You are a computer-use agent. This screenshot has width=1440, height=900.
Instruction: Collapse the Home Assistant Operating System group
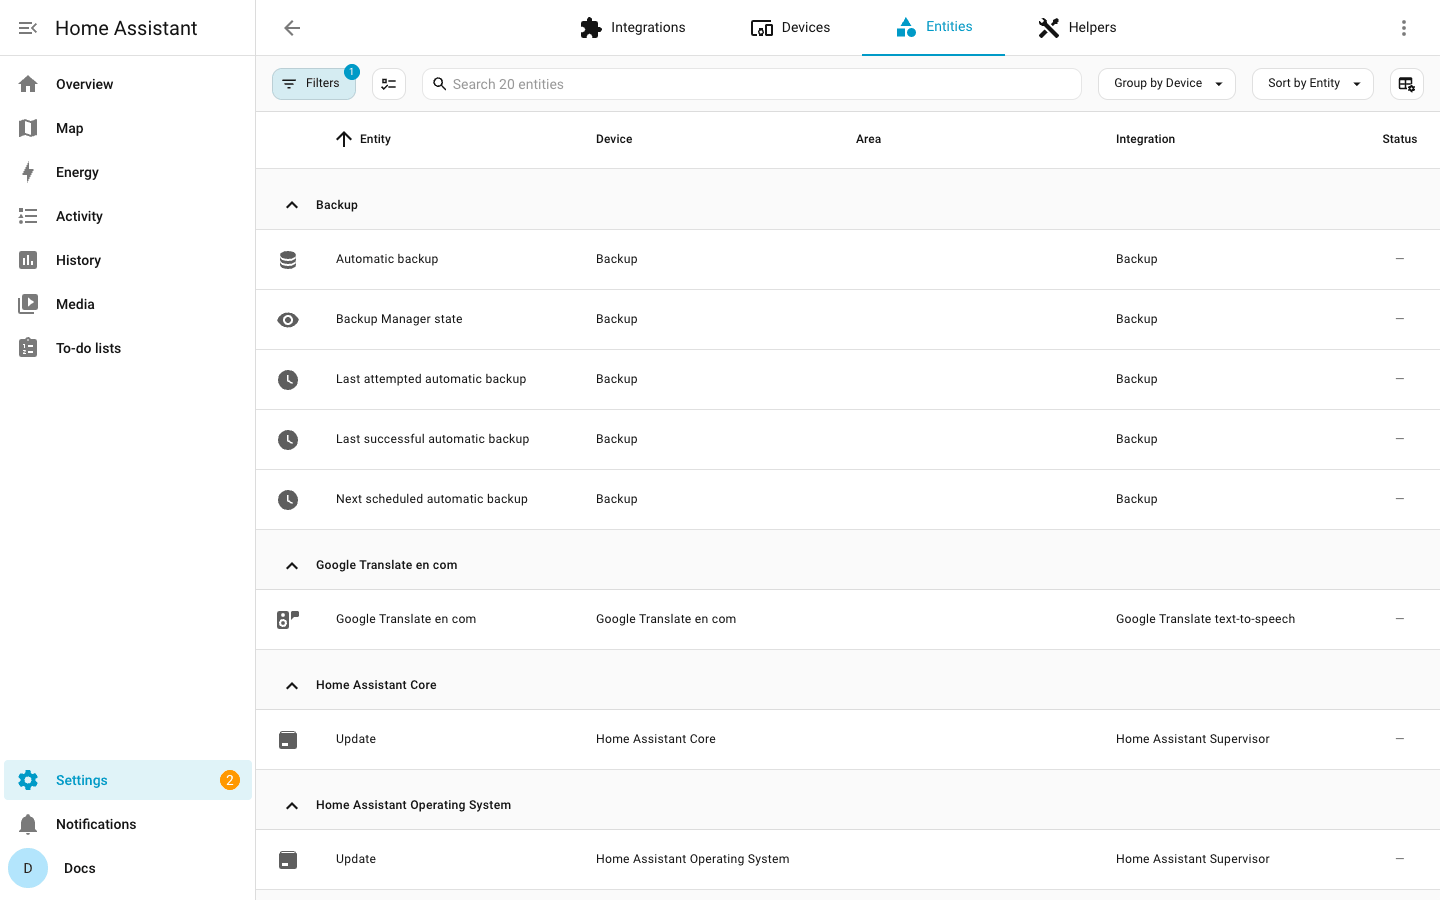pos(292,805)
